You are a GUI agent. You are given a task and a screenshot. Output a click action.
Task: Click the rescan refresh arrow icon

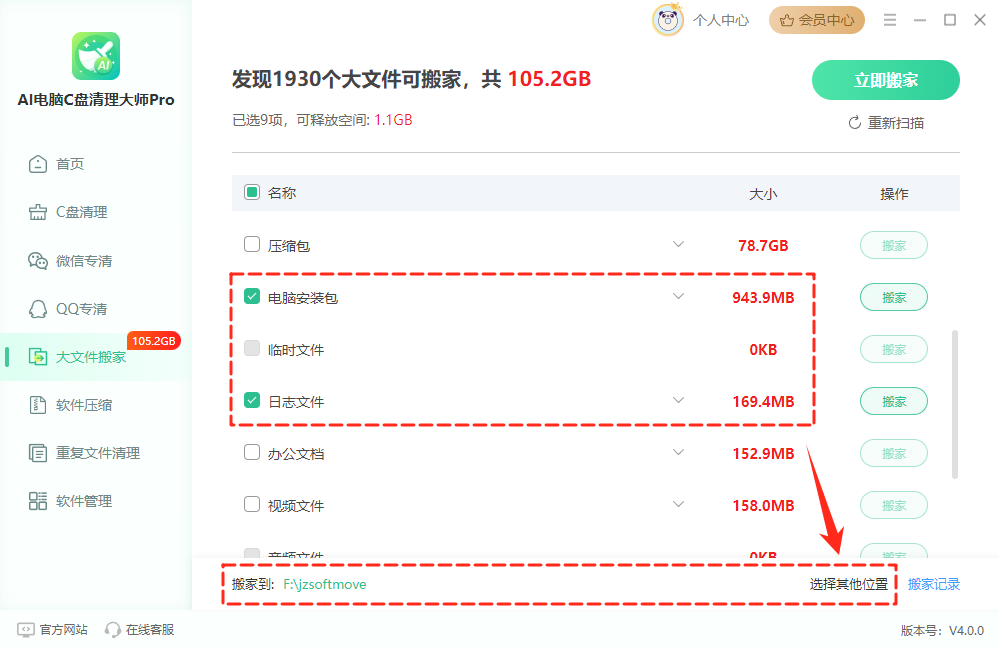click(x=855, y=123)
